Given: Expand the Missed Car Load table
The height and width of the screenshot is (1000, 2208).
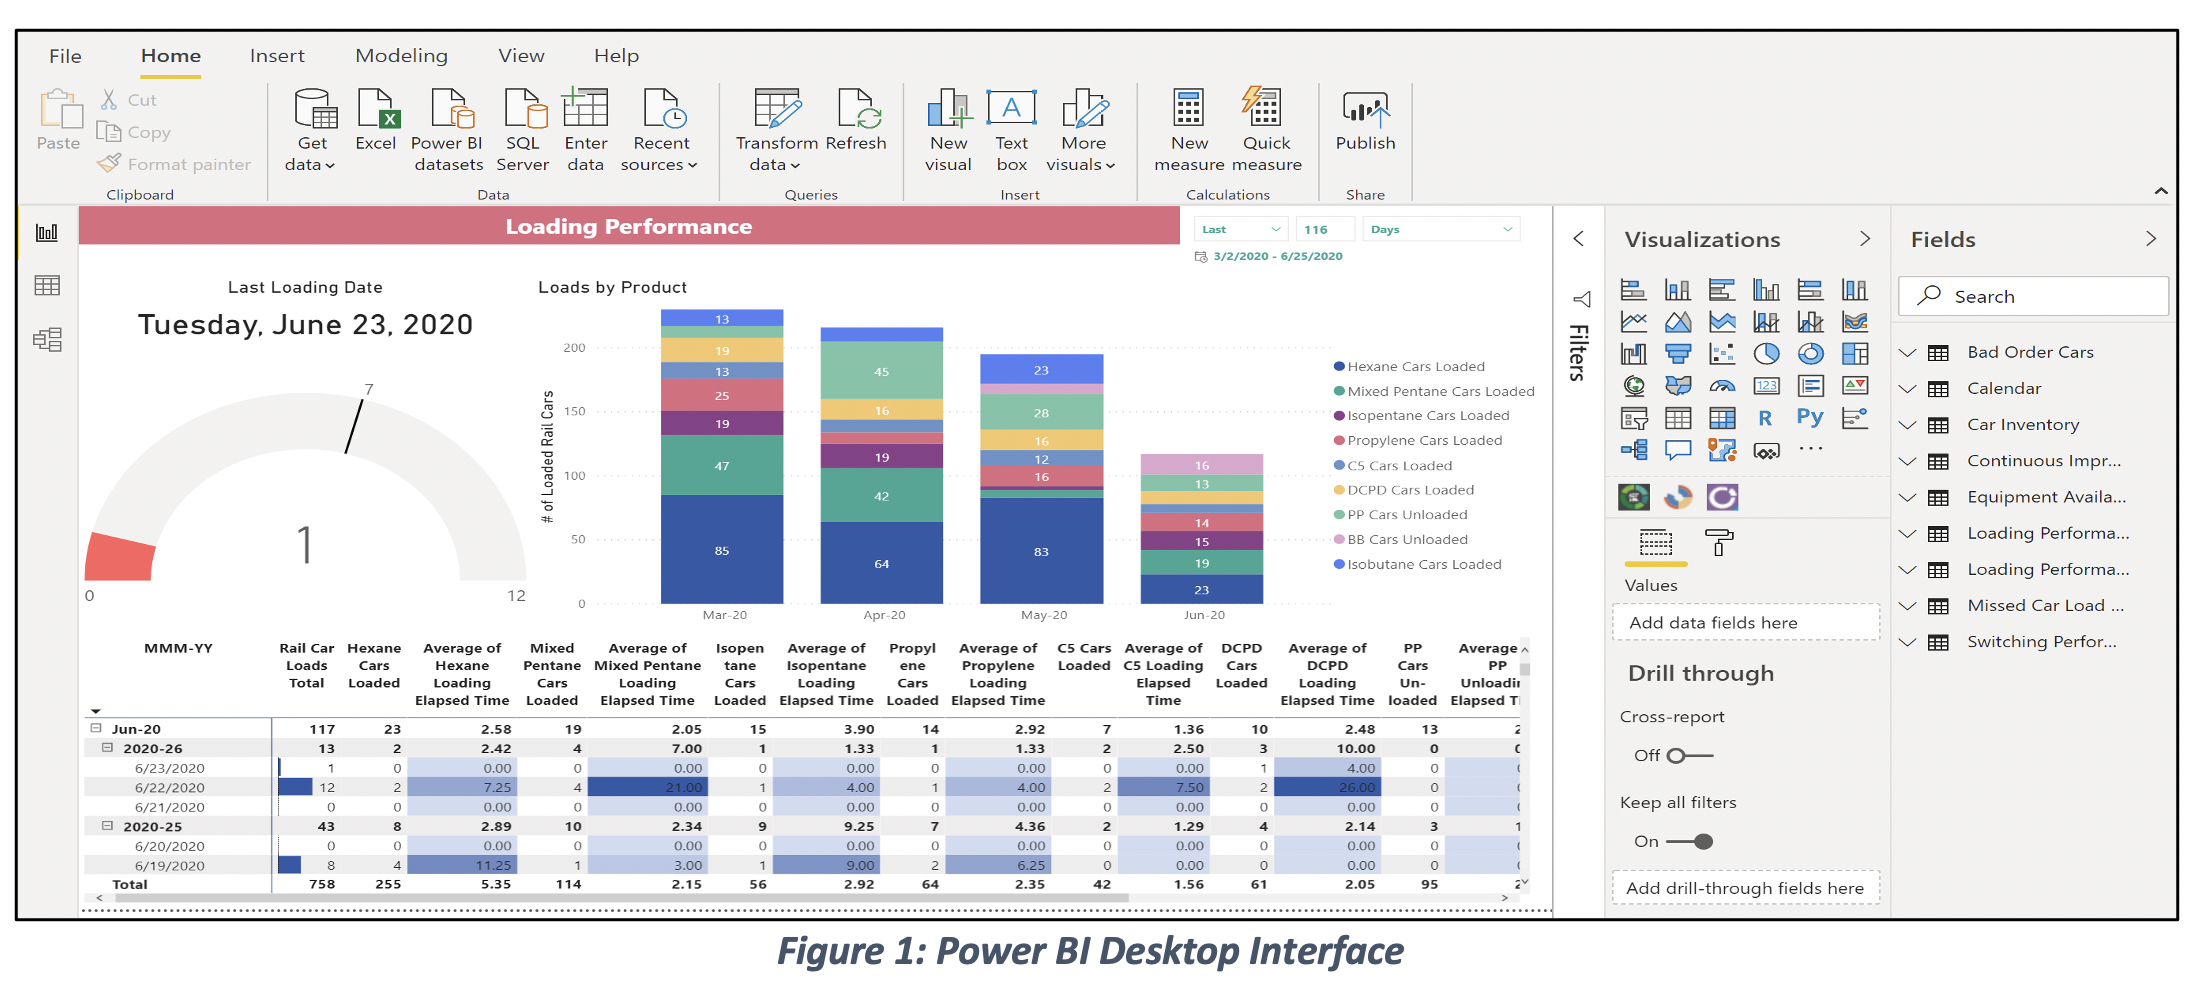Looking at the screenshot, I should pyautogui.click(x=1907, y=606).
